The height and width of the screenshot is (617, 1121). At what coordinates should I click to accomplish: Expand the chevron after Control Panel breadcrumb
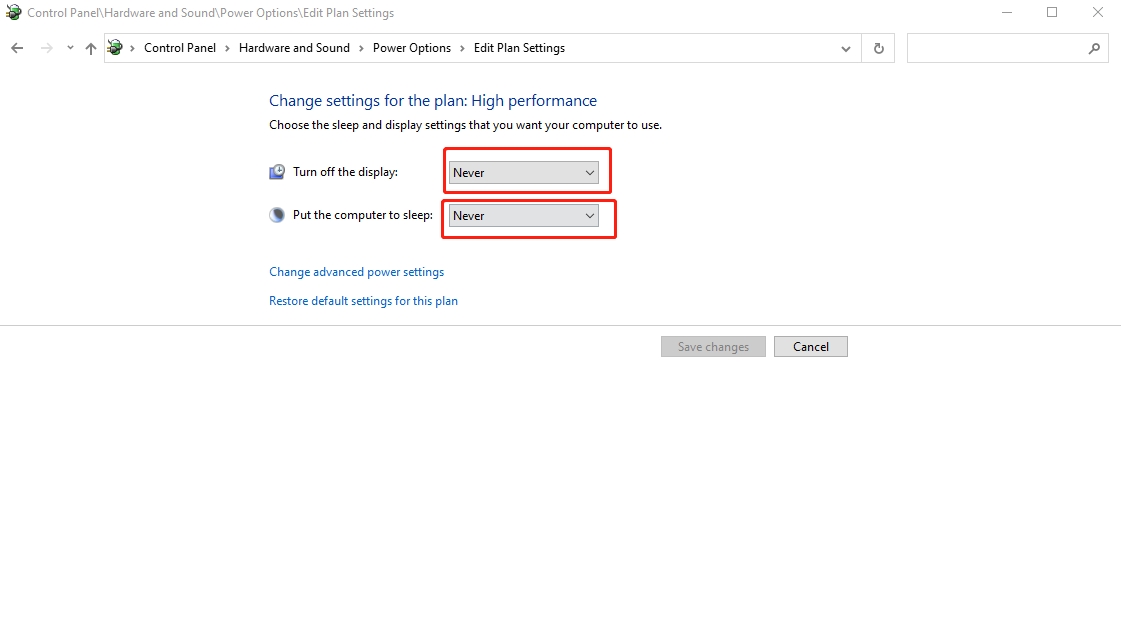[227, 48]
